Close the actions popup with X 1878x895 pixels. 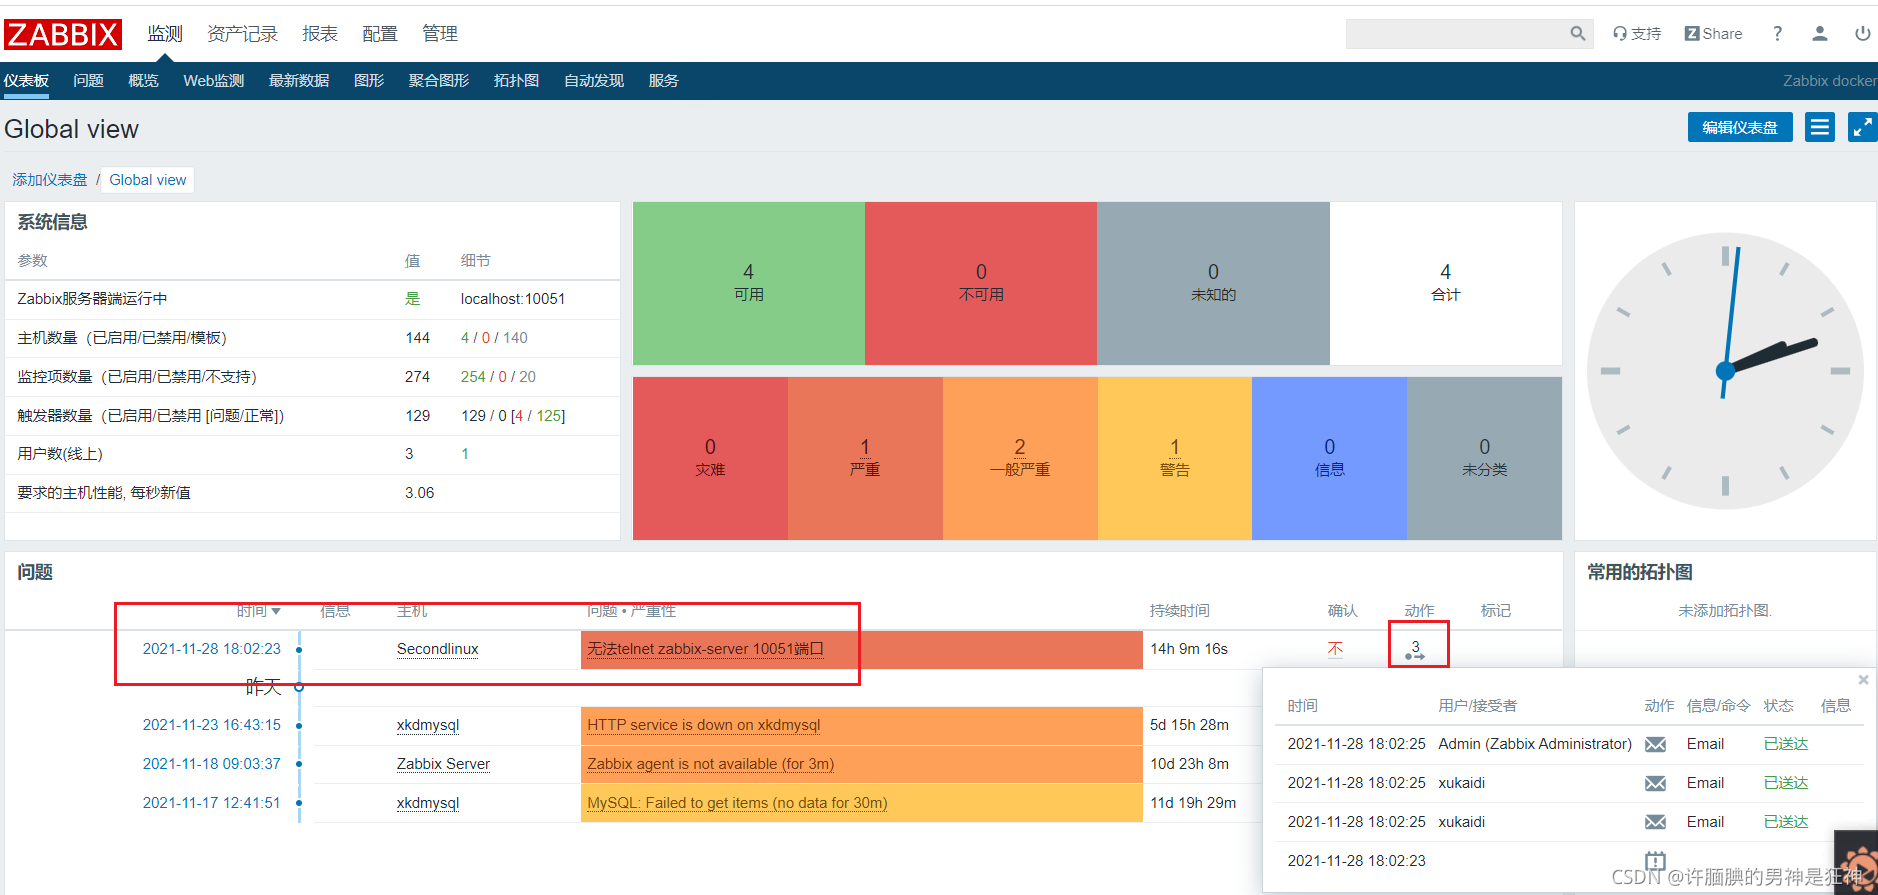point(1863,680)
